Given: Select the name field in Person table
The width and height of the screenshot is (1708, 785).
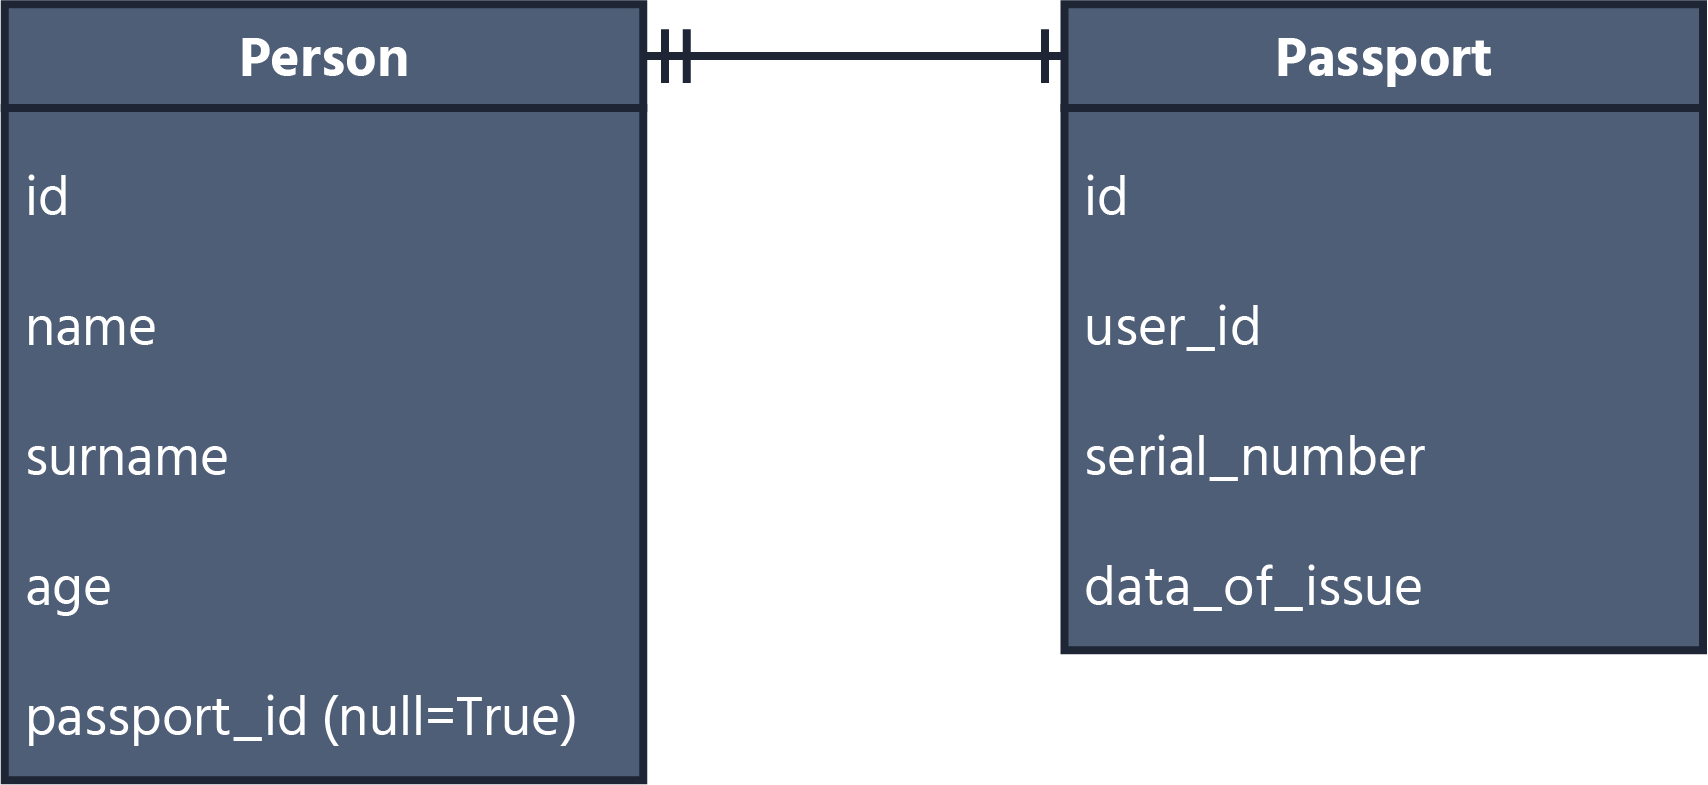Looking at the screenshot, I should tap(91, 327).
